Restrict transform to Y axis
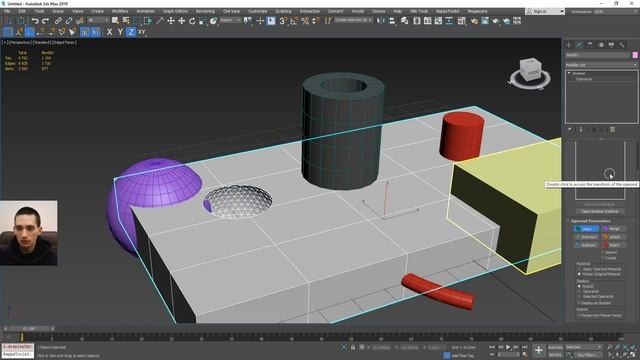This screenshot has width=640, height=360. tap(120, 32)
